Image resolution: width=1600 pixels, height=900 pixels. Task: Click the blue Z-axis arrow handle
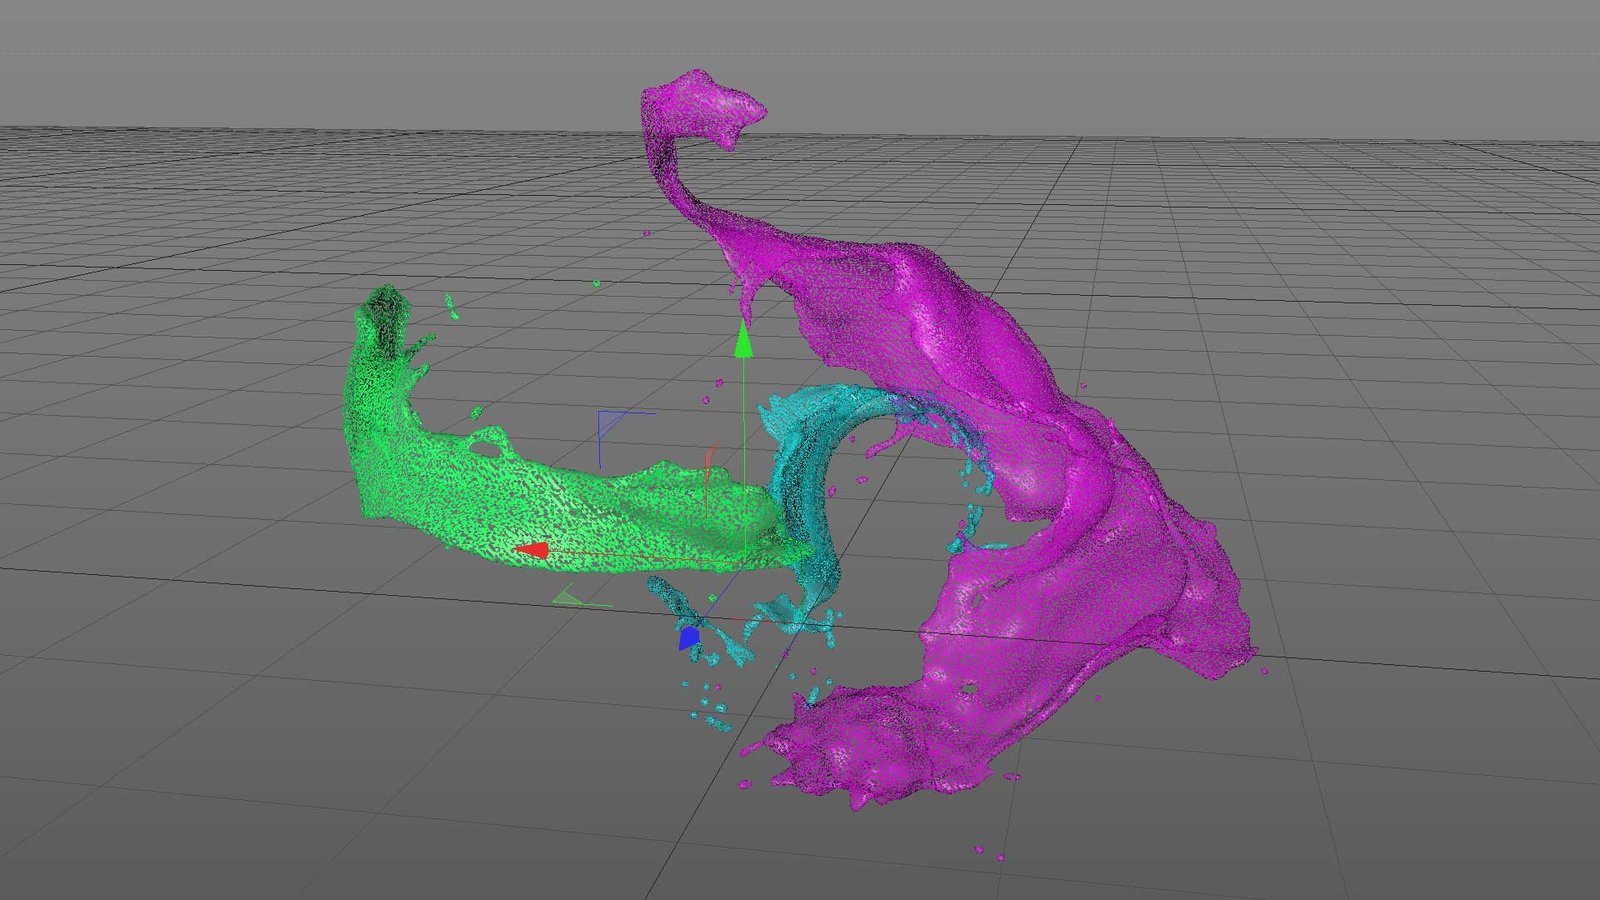pos(689,637)
